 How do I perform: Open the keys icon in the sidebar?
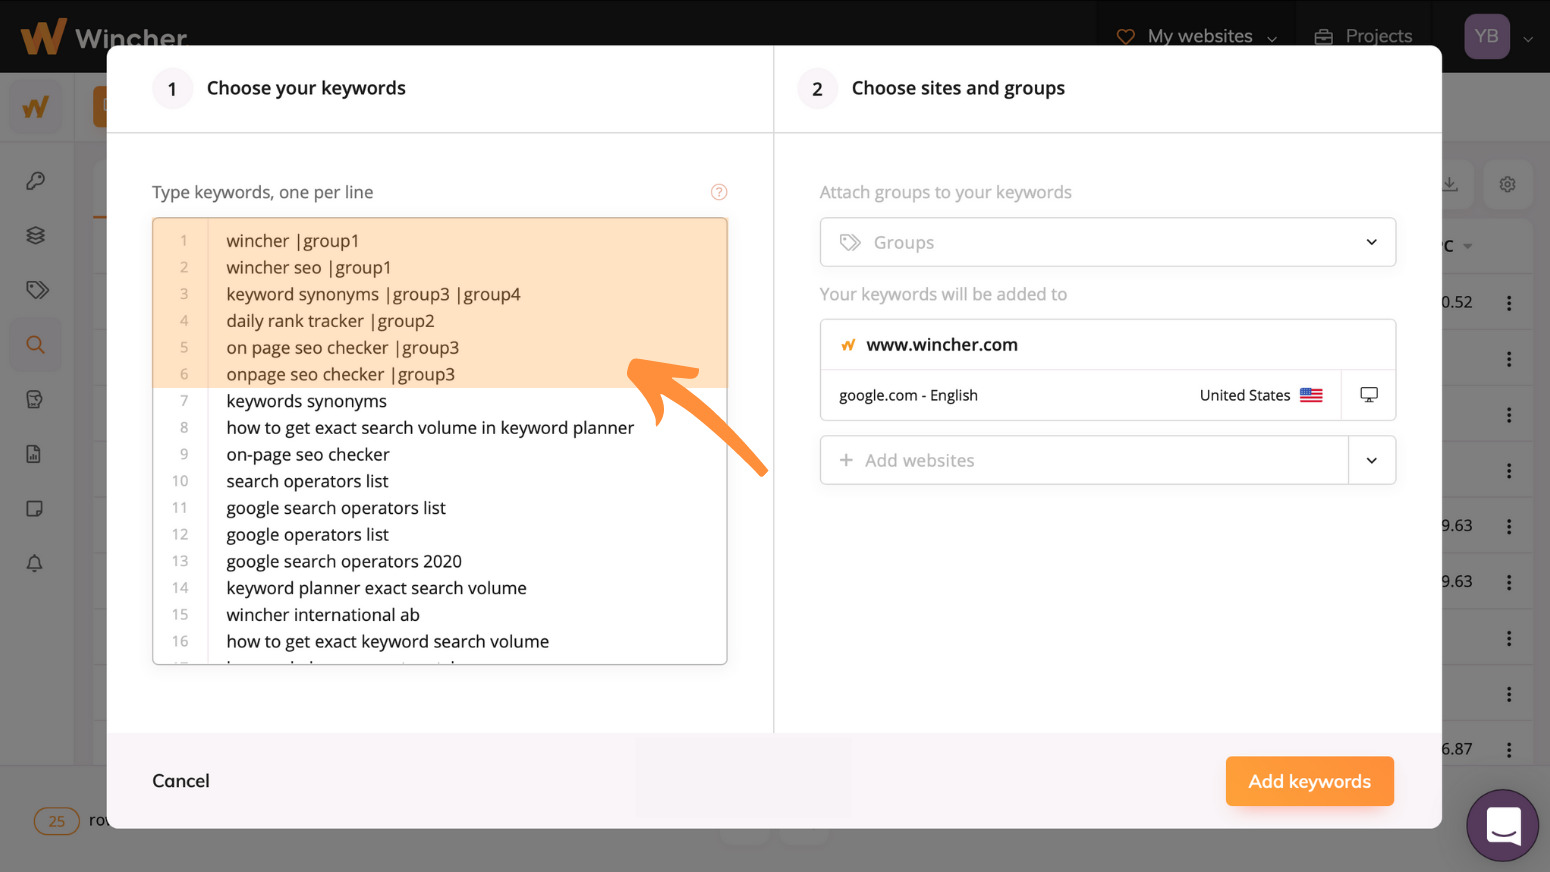pyautogui.click(x=35, y=180)
